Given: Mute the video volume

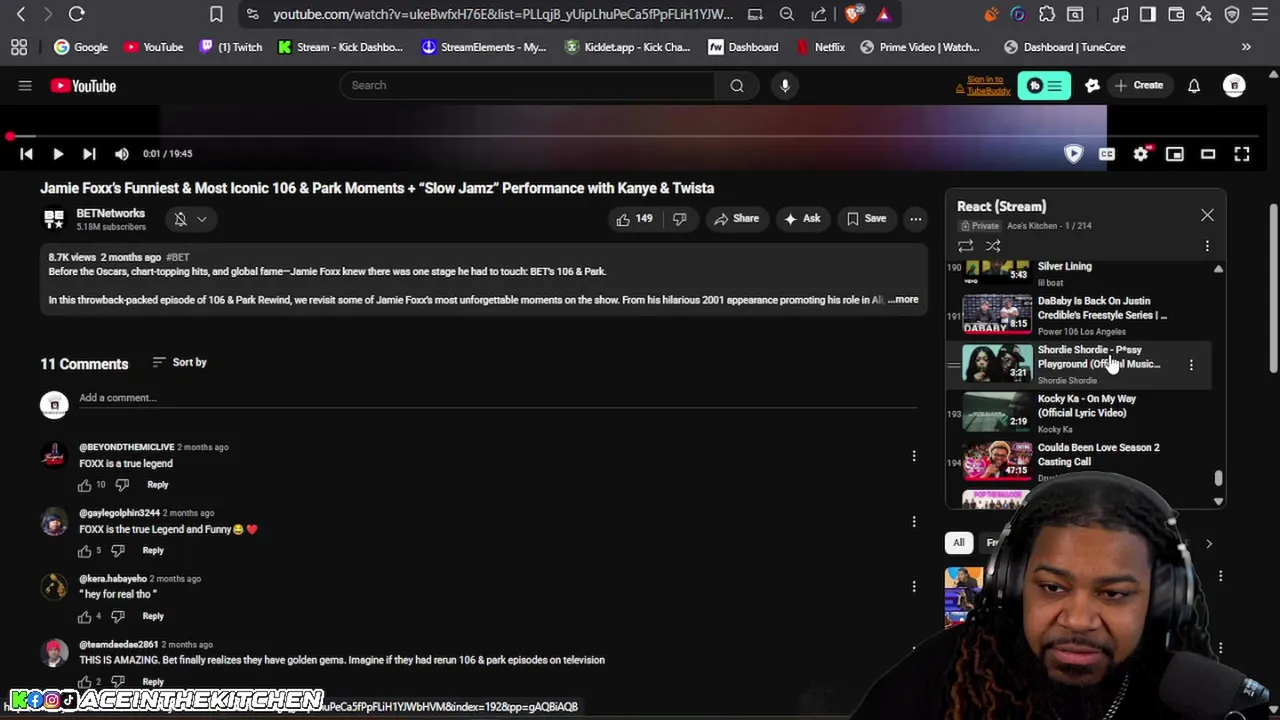Looking at the screenshot, I should [122, 154].
